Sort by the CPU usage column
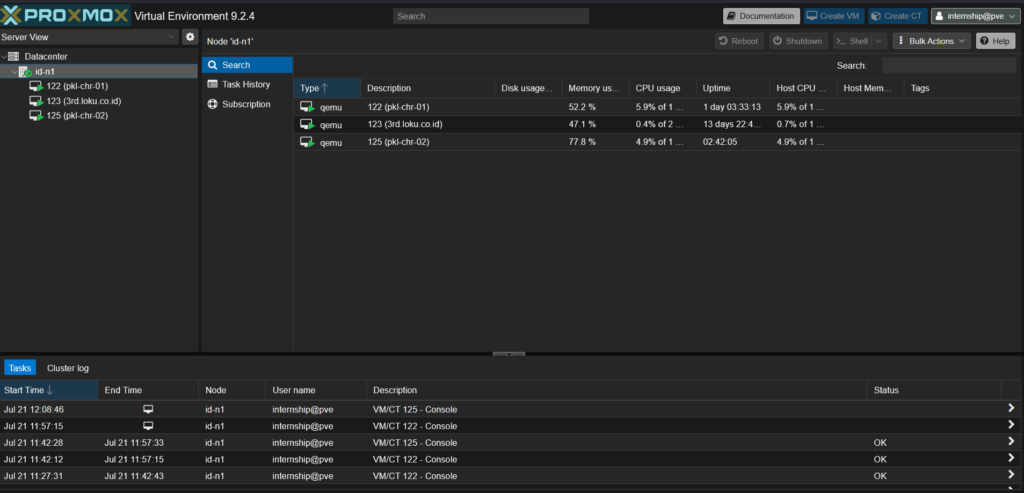The height and width of the screenshot is (493, 1024). point(663,88)
